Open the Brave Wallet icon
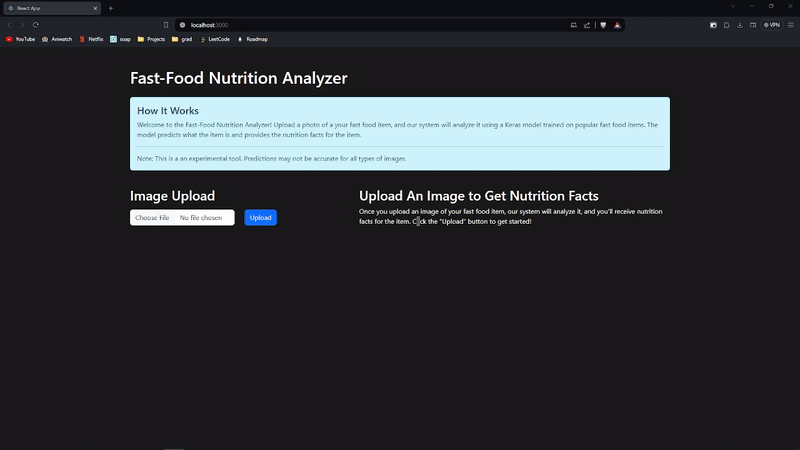Viewport: 800px width, 450px height. [753, 25]
